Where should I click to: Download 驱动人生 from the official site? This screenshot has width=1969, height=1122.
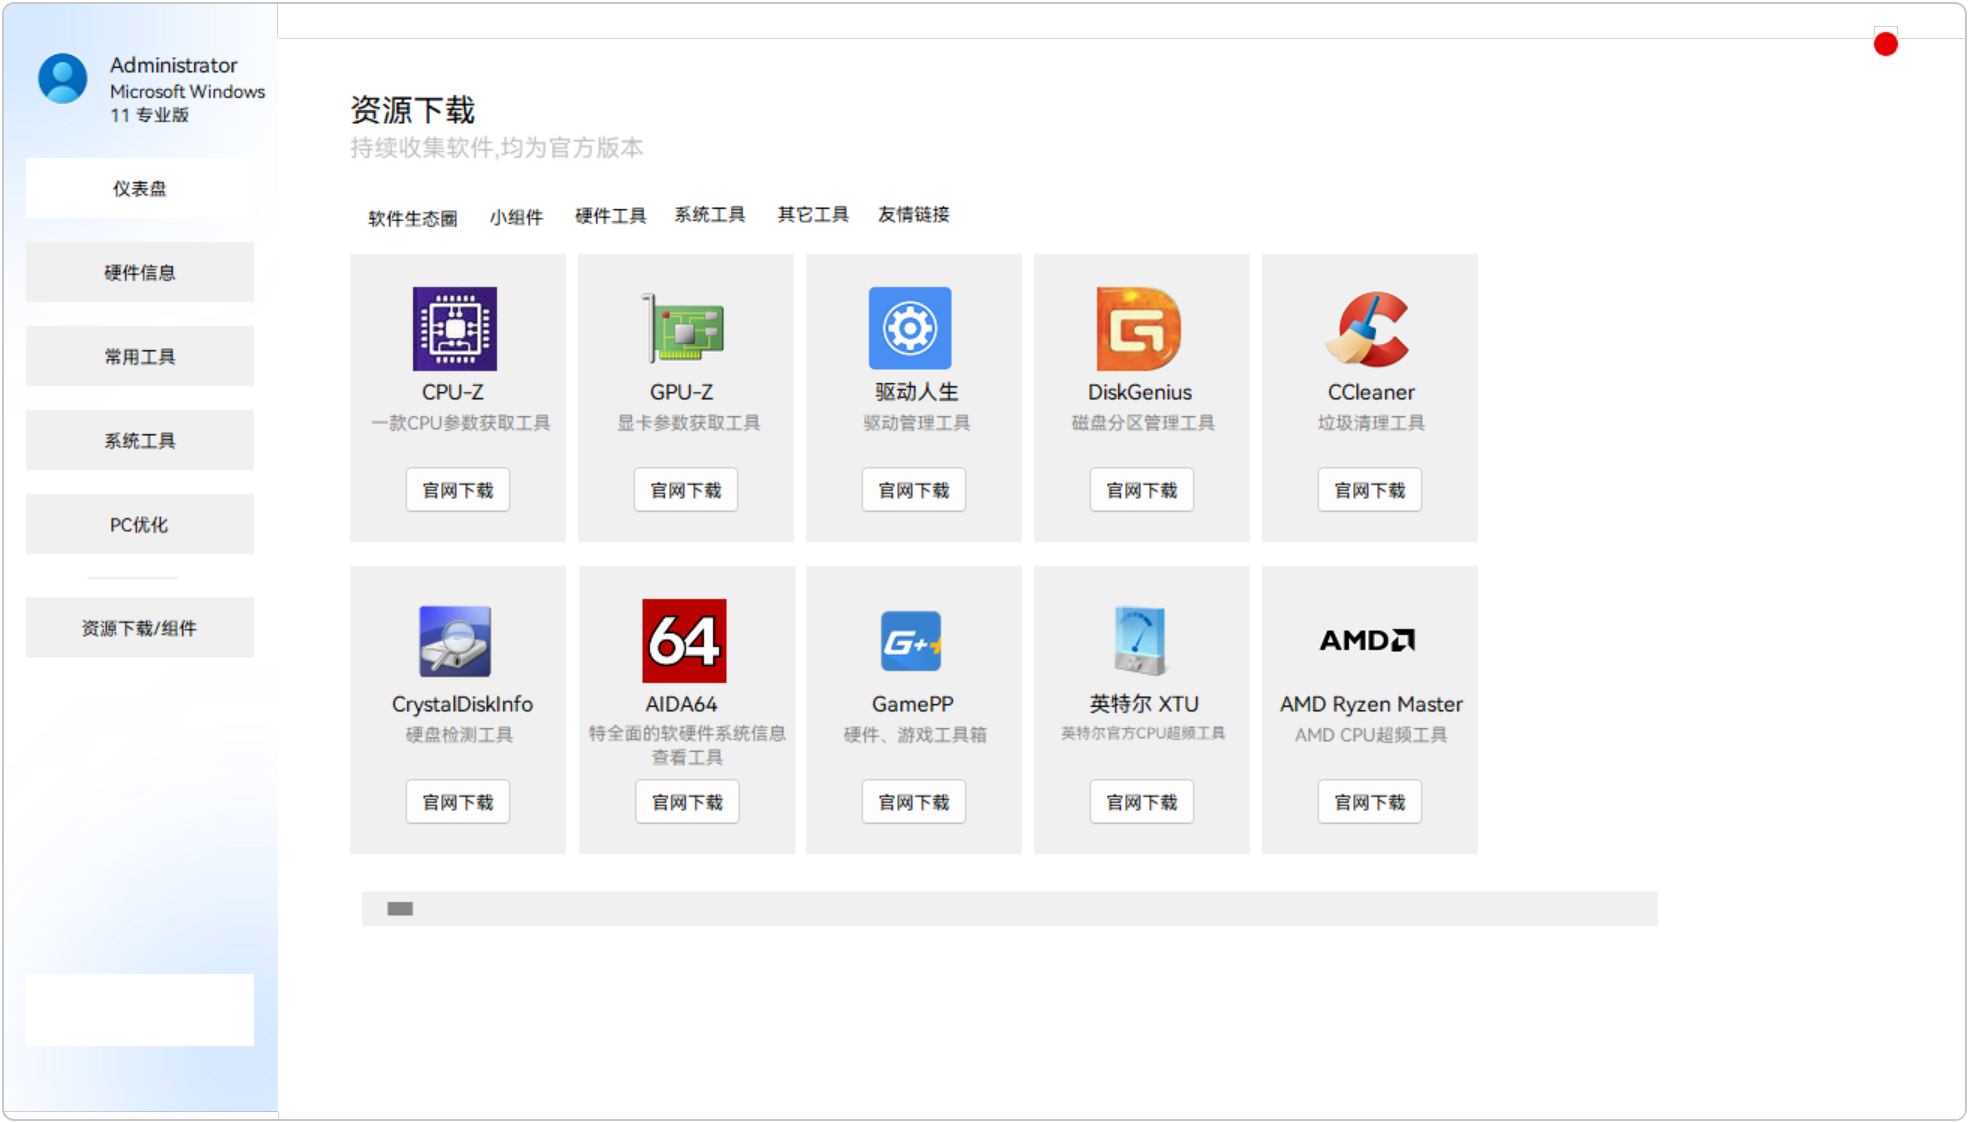914,490
